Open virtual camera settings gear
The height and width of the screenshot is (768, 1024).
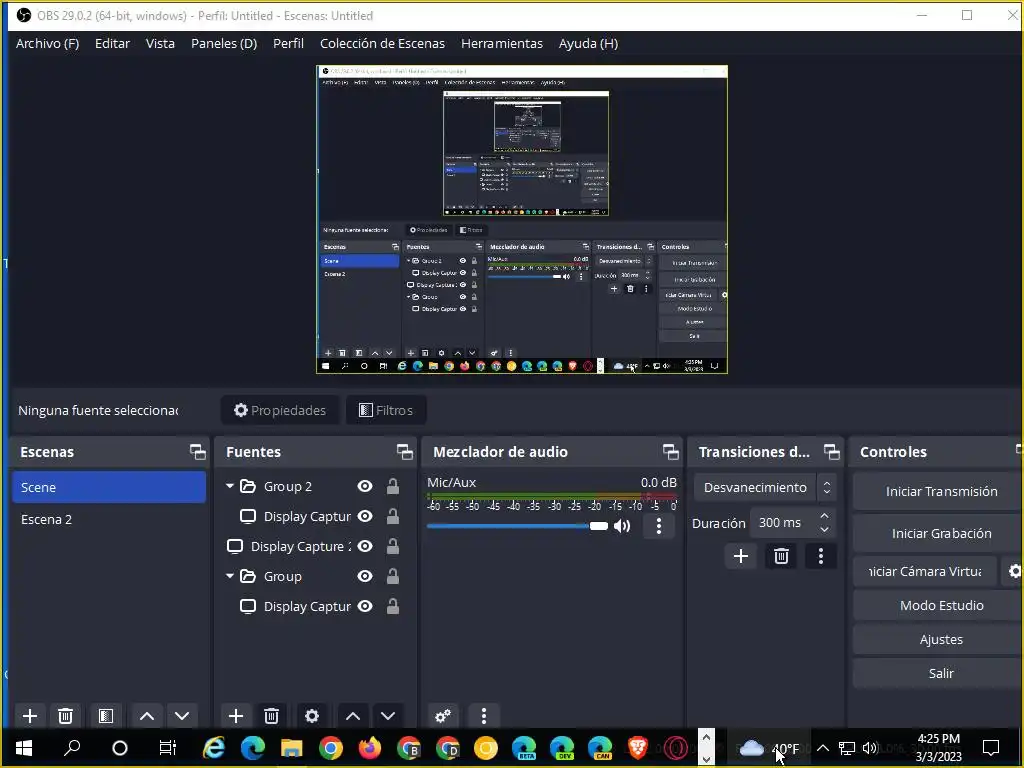[x=1014, y=571]
